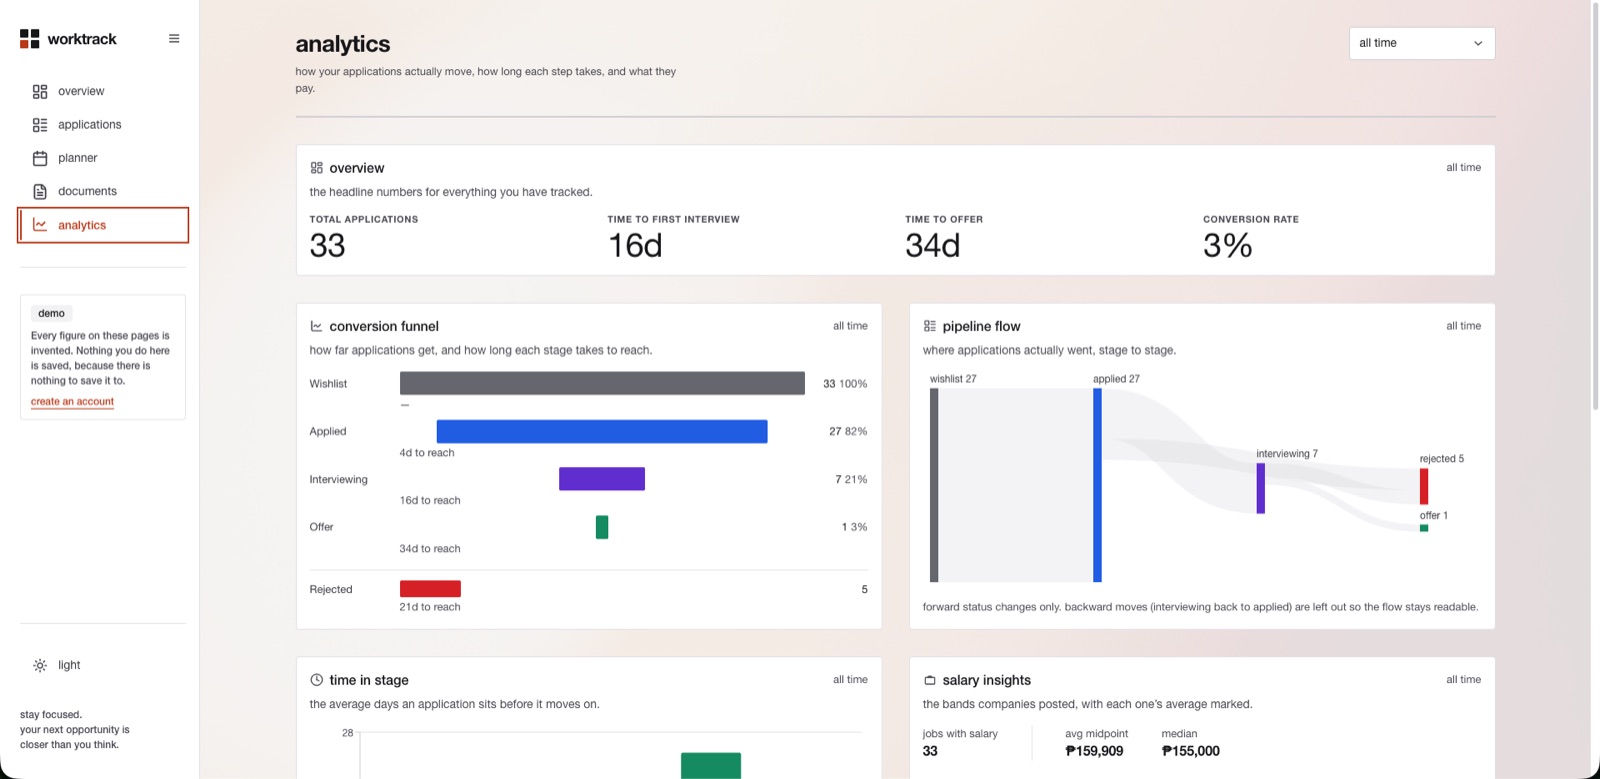Click the planner calendar icon

pos(40,158)
